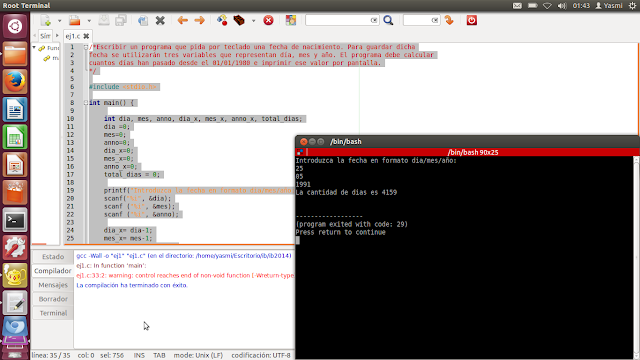
Task: Click the gcc -Wall compile command line
Action: click(x=184, y=256)
